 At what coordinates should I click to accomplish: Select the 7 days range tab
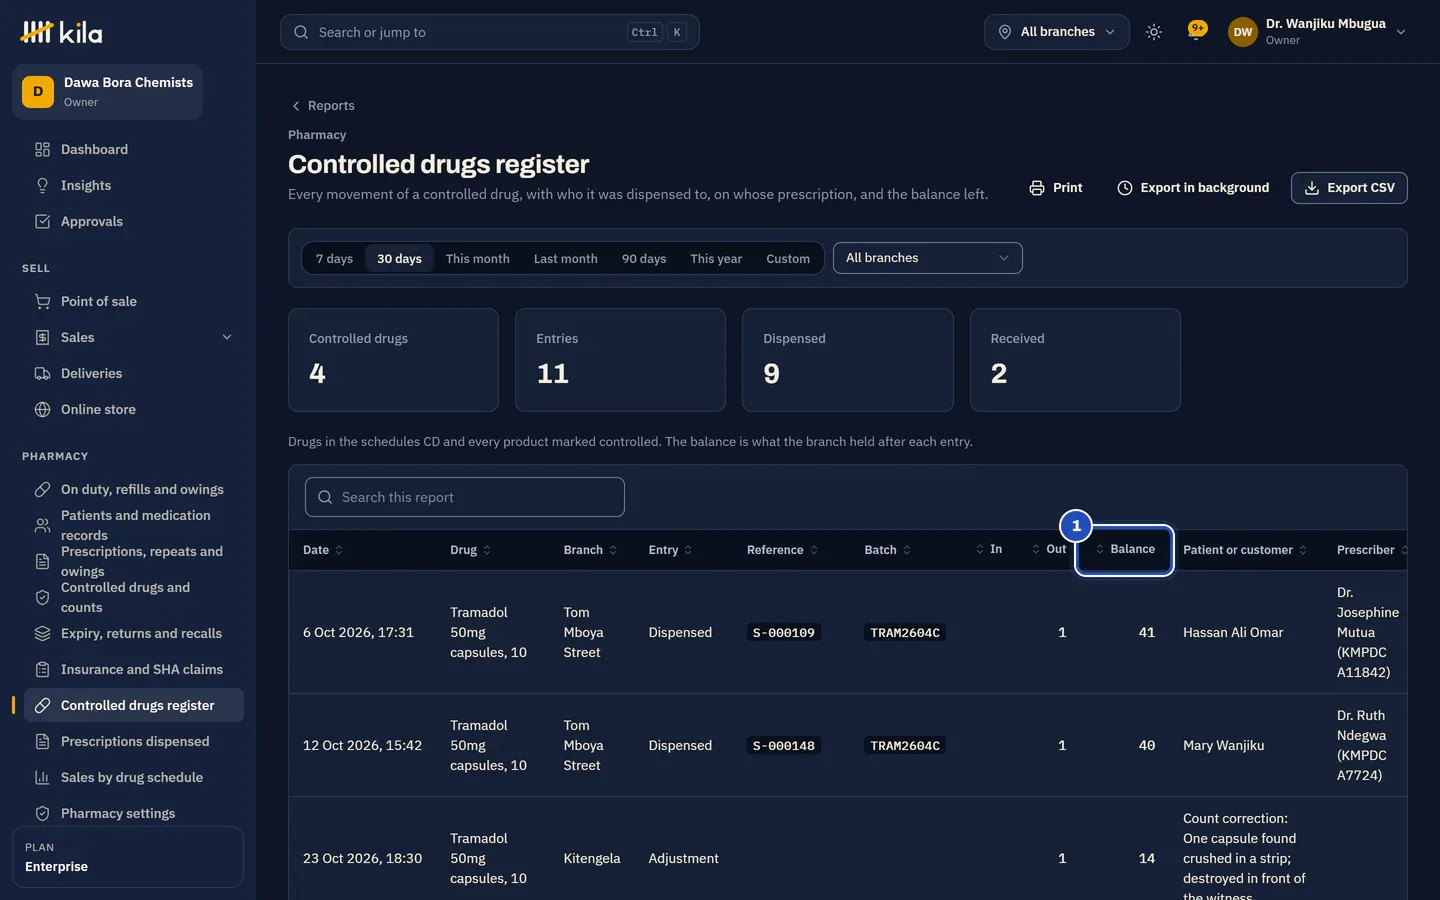(334, 259)
